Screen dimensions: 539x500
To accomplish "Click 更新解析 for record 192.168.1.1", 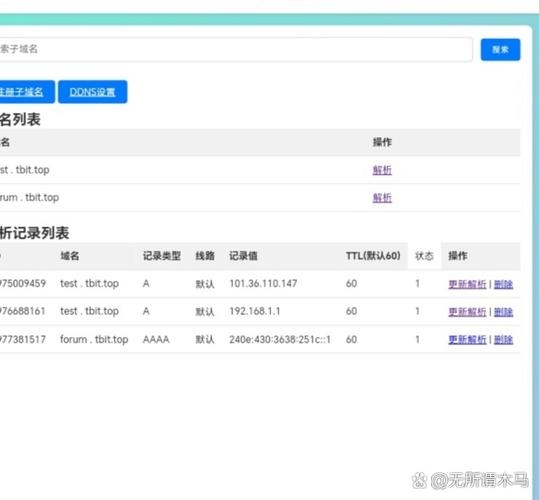I will click(x=467, y=312).
